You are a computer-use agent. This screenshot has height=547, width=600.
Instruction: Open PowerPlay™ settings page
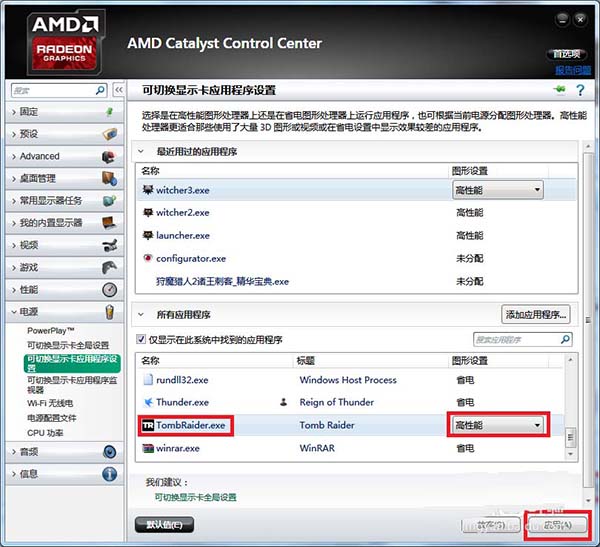pos(51,331)
